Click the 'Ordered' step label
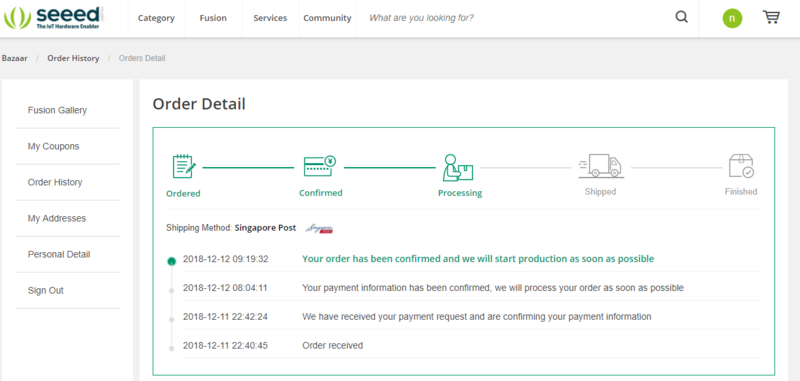Image resolution: width=800 pixels, height=381 pixels. [x=183, y=194]
